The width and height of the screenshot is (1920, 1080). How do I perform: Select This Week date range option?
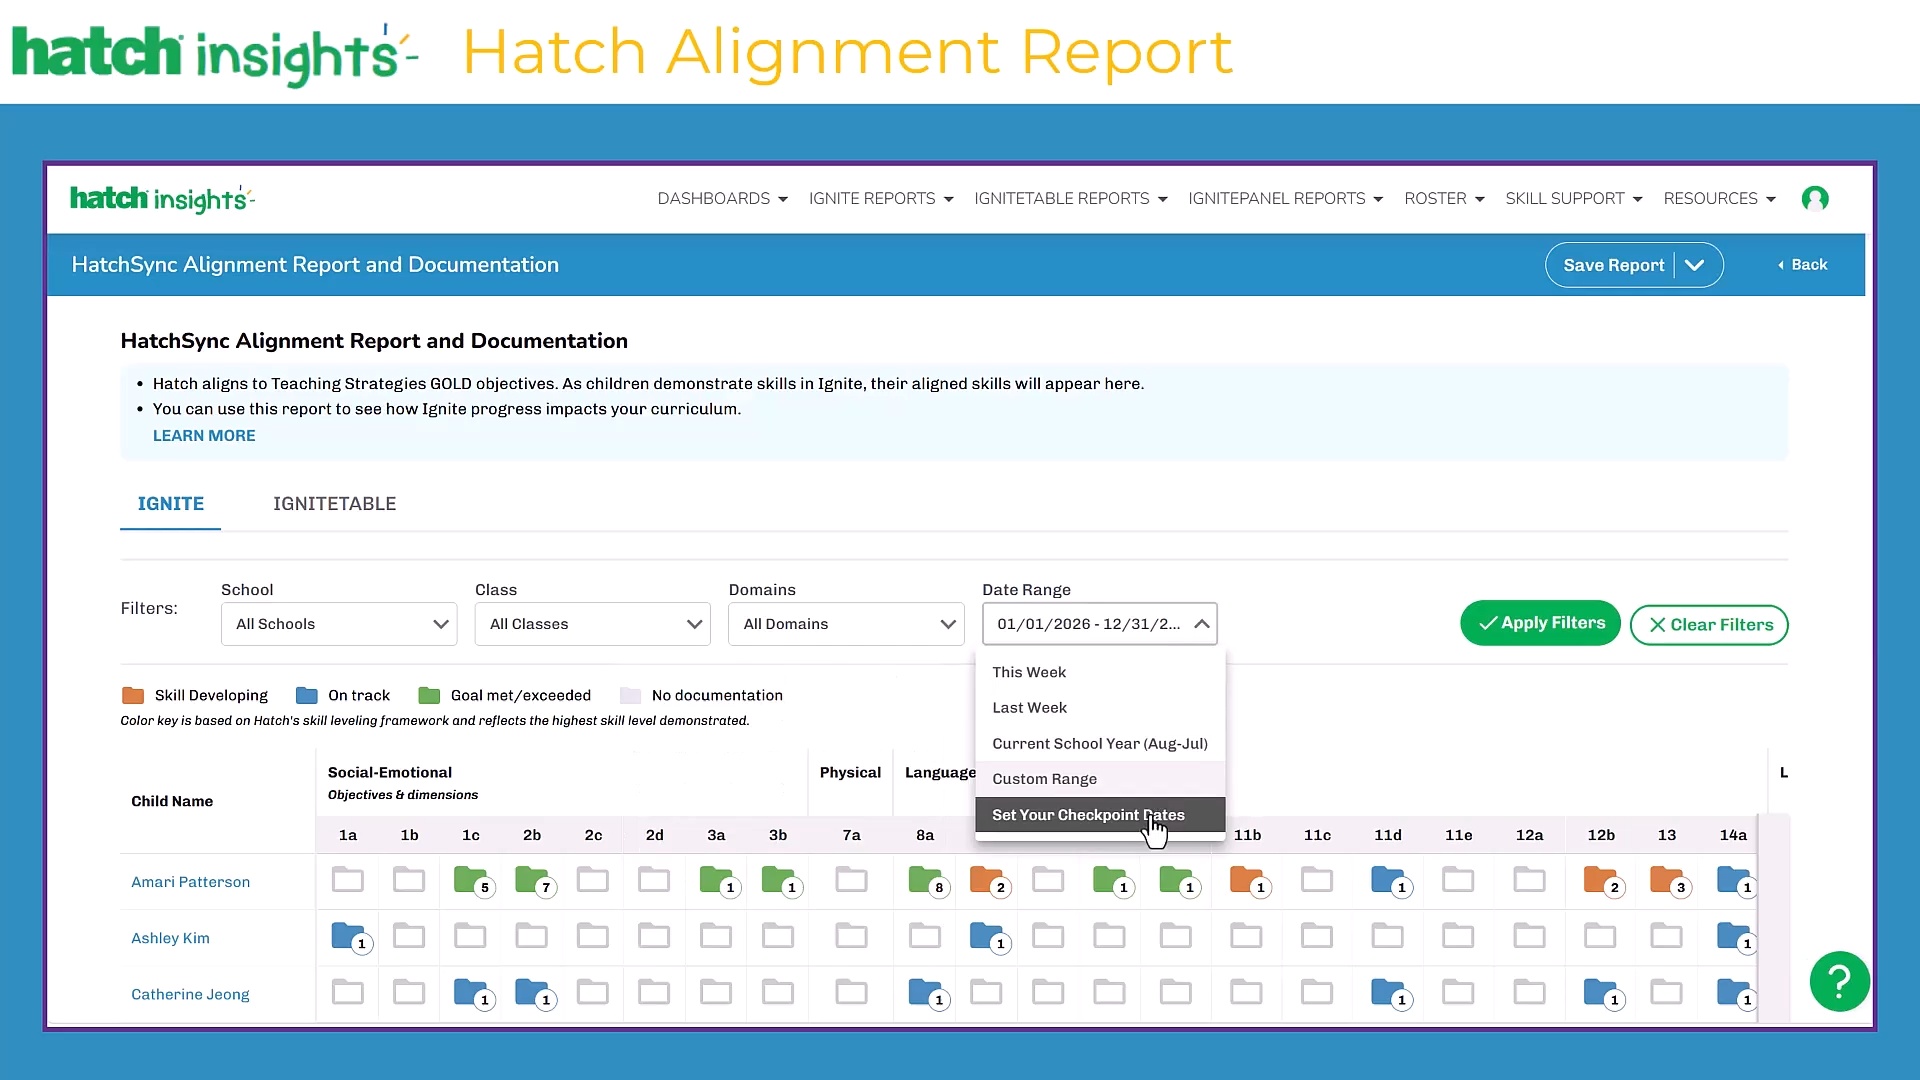point(1100,672)
